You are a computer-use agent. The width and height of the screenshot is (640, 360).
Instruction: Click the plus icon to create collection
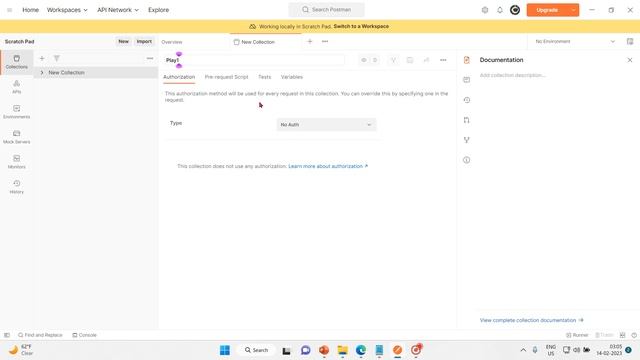click(42, 58)
